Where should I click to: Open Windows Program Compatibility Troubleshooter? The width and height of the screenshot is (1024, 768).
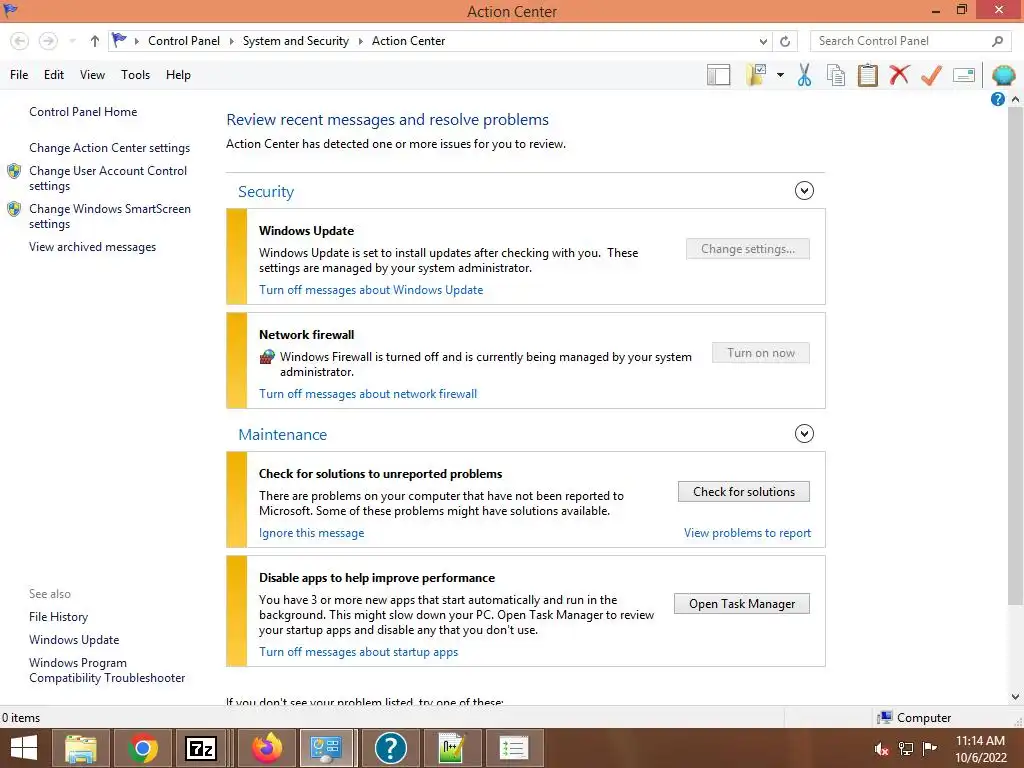[107, 670]
